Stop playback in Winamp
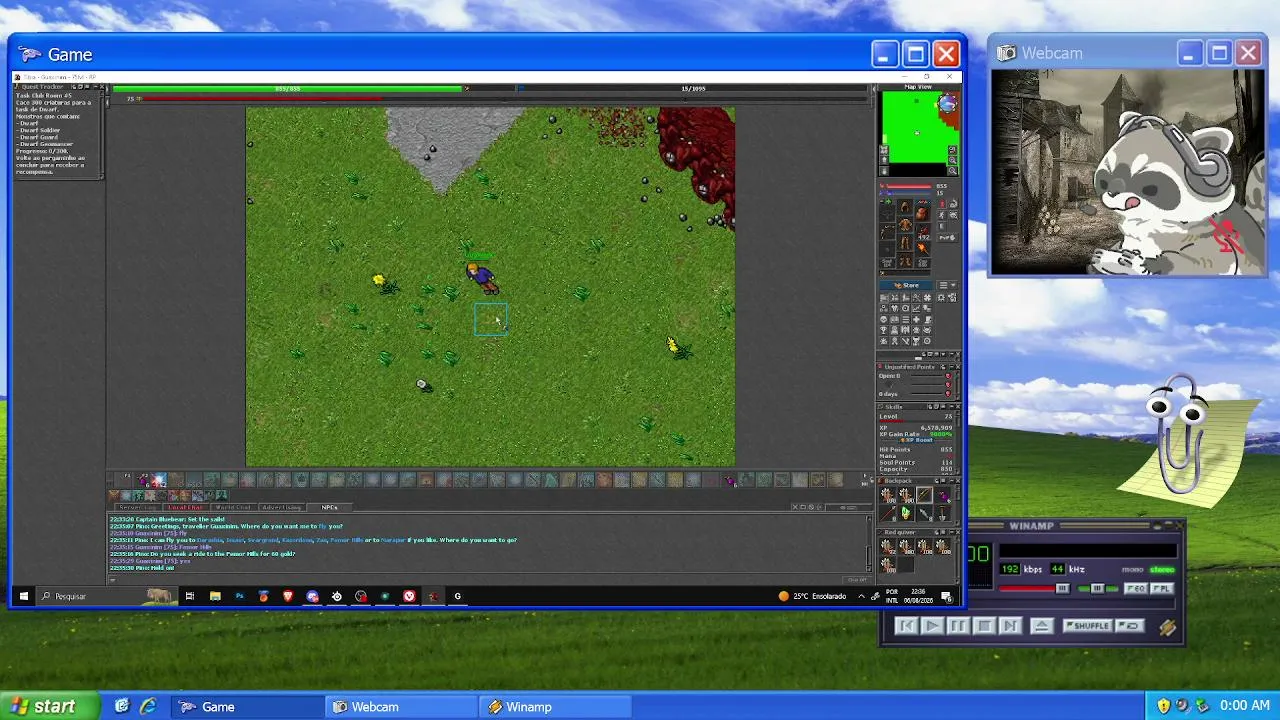 984,626
